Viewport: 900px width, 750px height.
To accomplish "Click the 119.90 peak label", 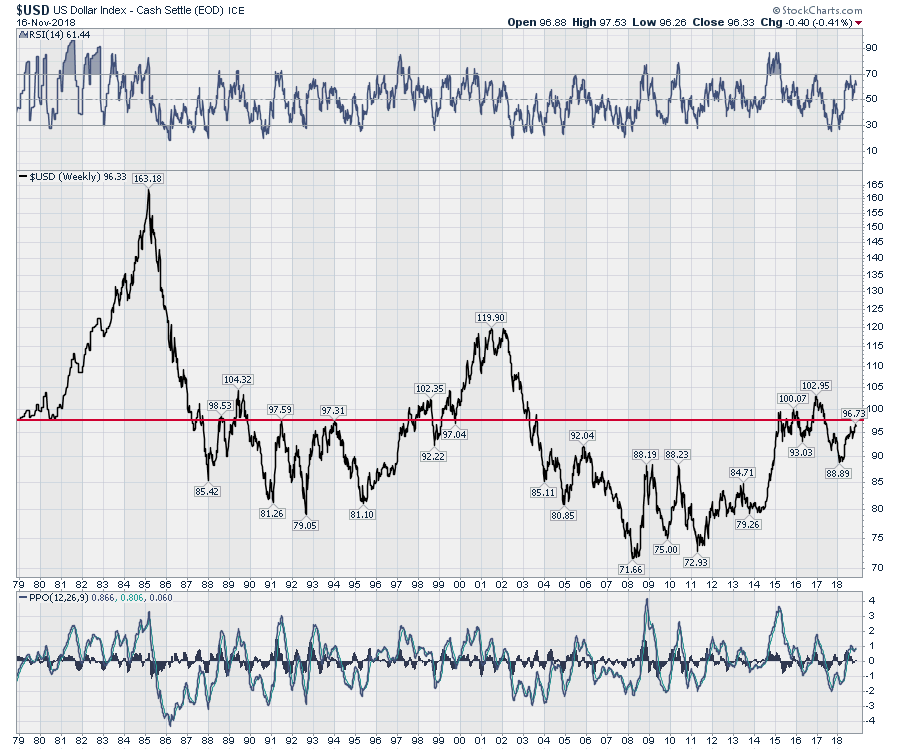I will point(491,317).
